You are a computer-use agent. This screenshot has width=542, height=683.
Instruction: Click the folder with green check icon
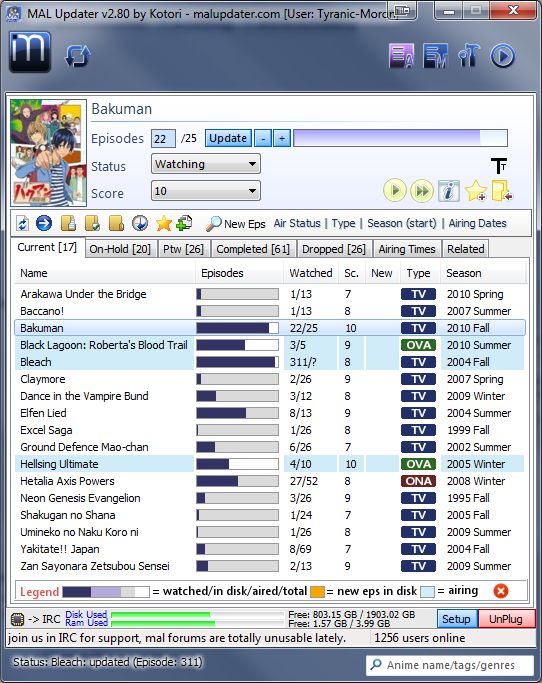(92, 223)
